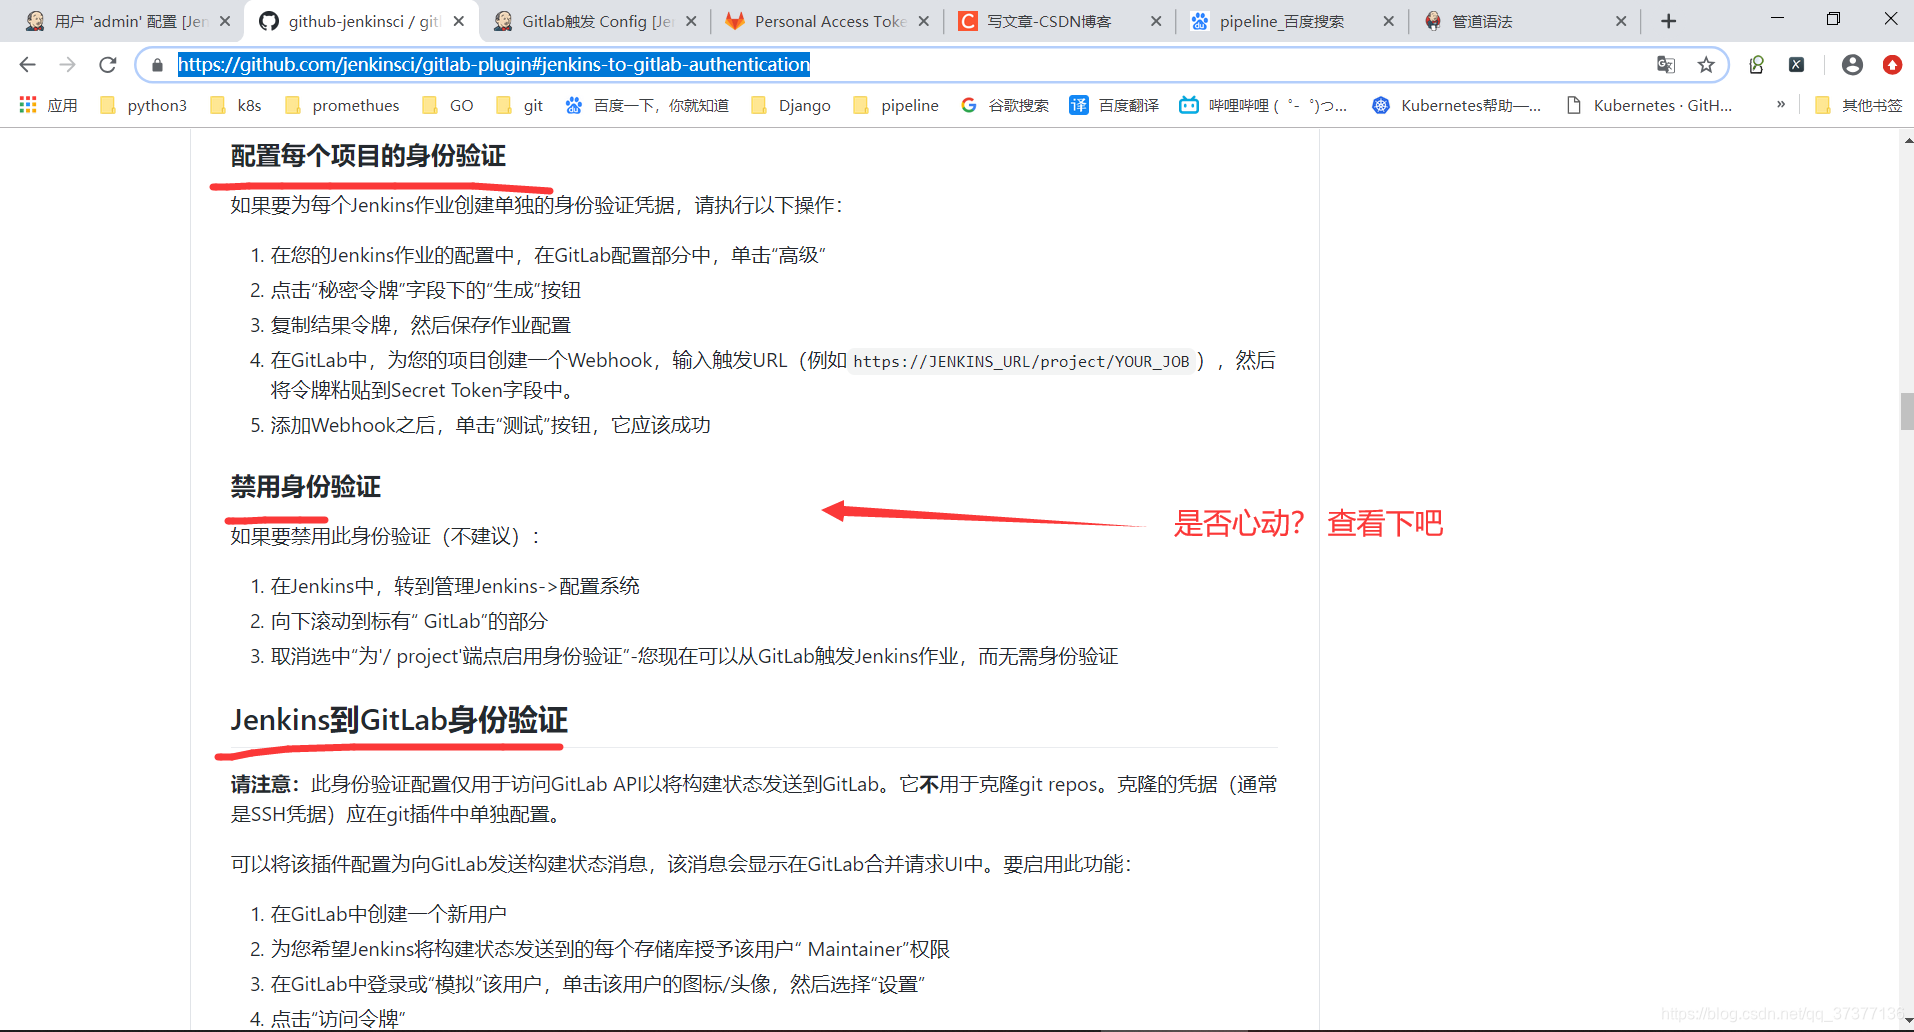Screen dimensions: 1914x1032
Task: Open the Kubernetes · GitHub bookmark
Action: tap(1649, 105)
